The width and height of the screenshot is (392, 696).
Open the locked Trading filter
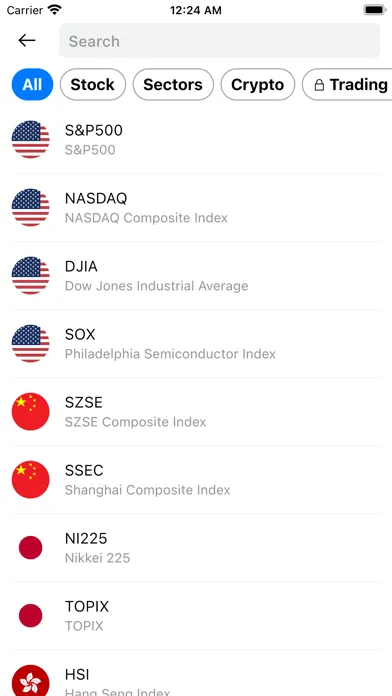347,84
